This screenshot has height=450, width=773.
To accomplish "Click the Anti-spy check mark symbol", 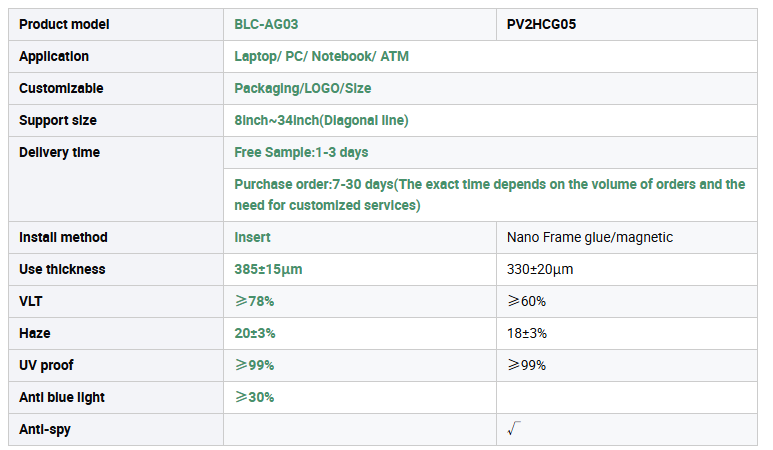I will pyautogui.click(x=514, y=429).
